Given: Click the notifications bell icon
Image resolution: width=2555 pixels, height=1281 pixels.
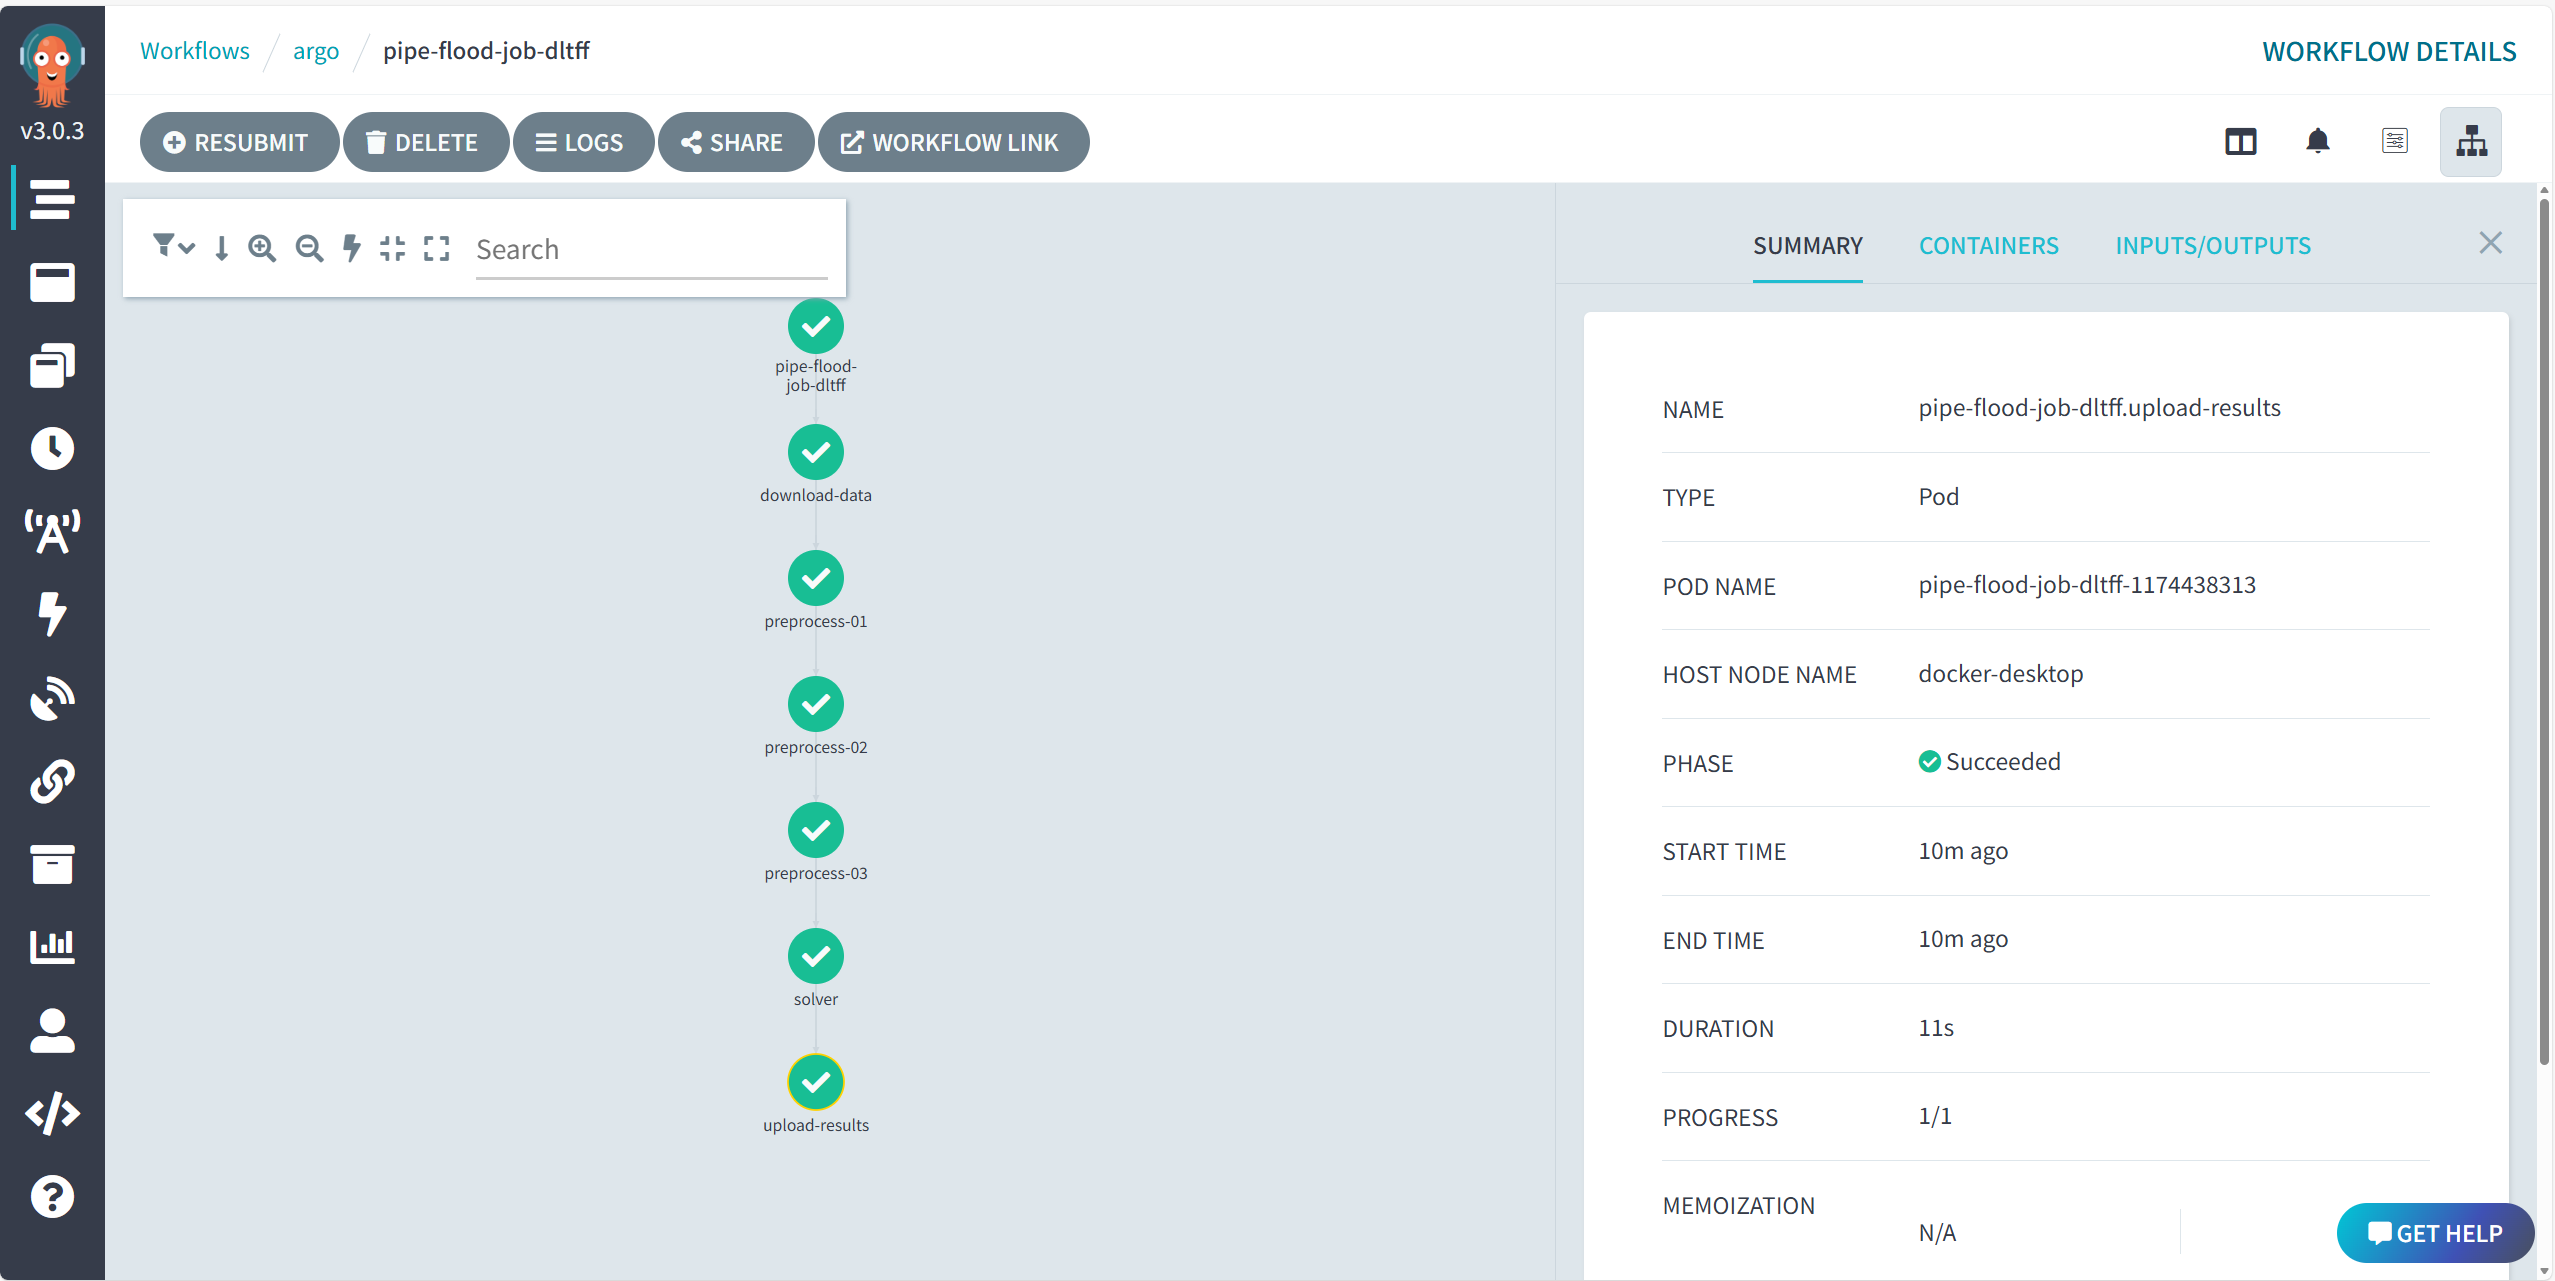Looking at the screenshot, I should click(x=2317, y=142).
